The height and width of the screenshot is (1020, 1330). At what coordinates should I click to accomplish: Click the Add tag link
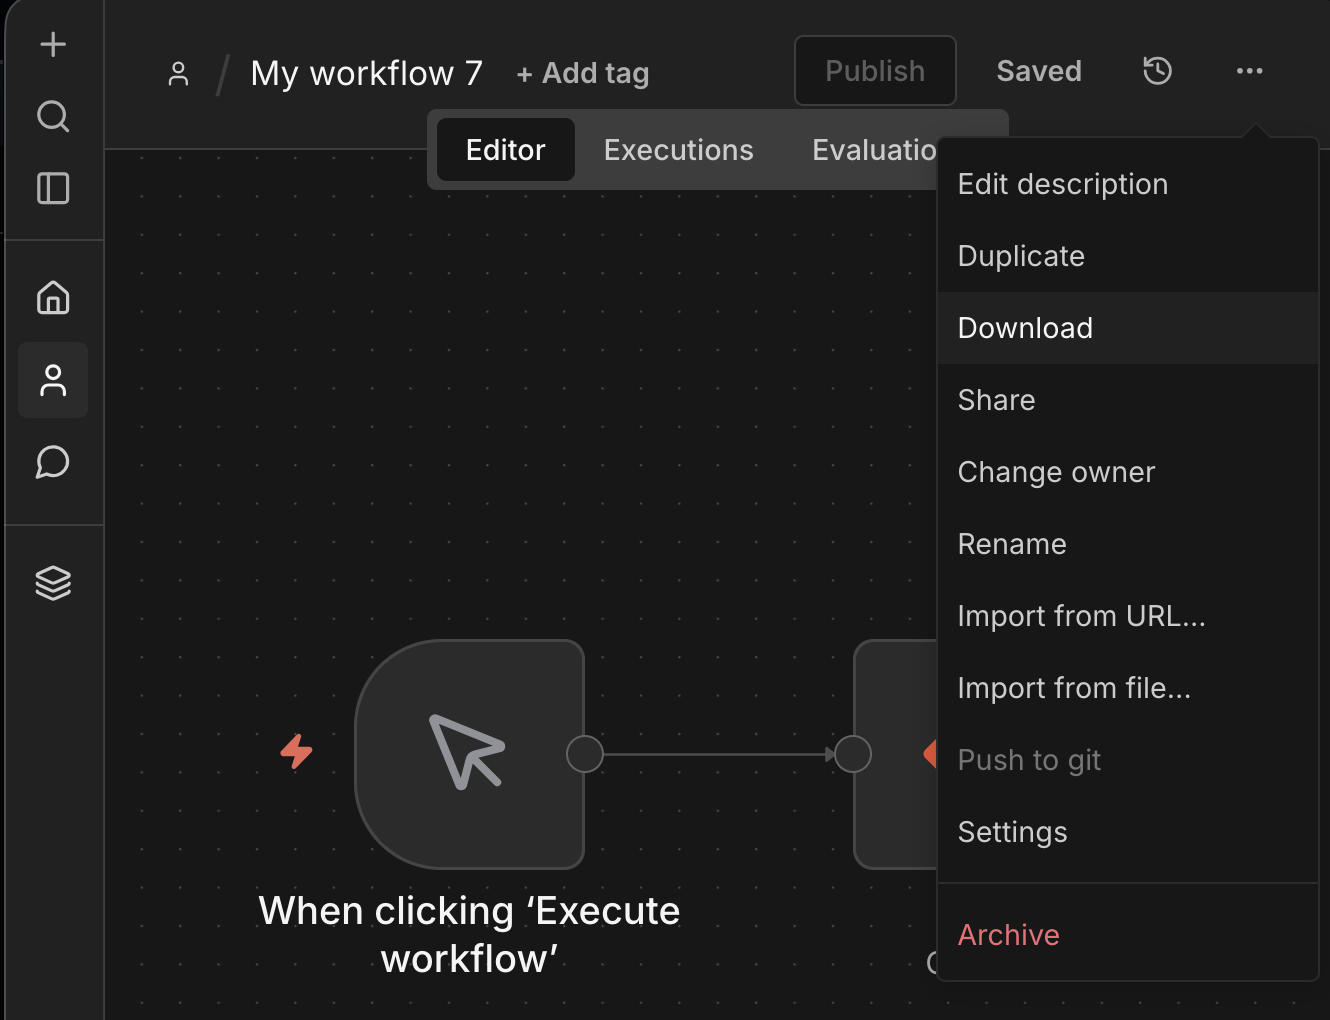583,73
